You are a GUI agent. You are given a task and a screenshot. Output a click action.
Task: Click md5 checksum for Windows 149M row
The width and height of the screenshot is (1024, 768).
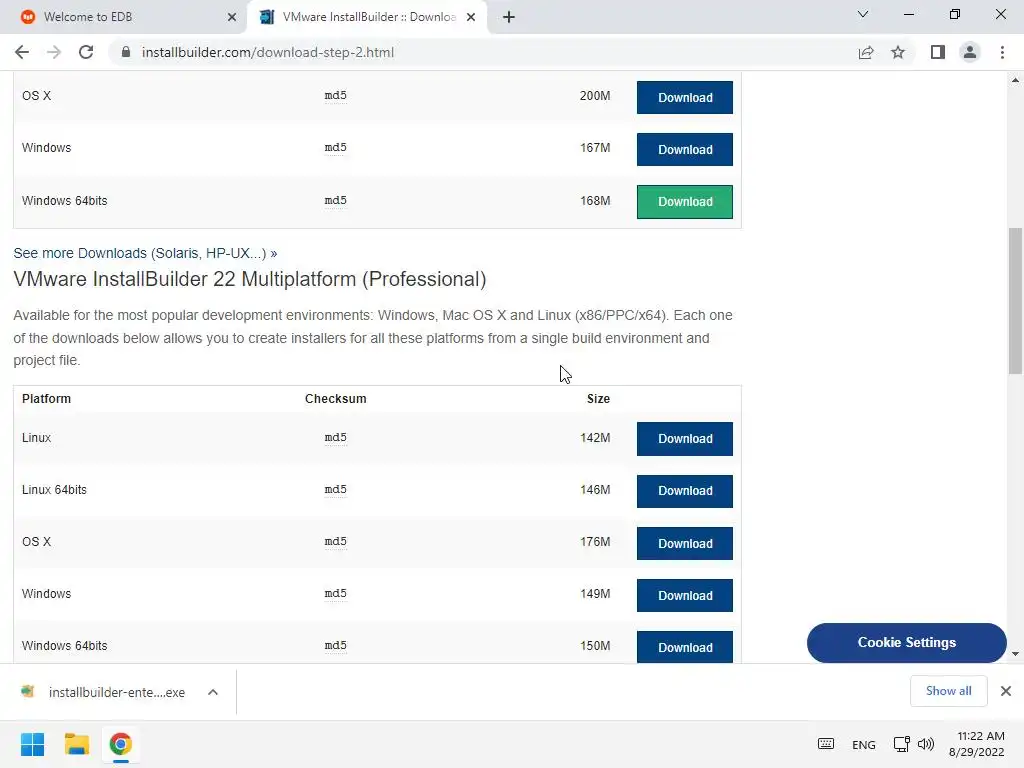pyautogui.click(x=336, y=594)
